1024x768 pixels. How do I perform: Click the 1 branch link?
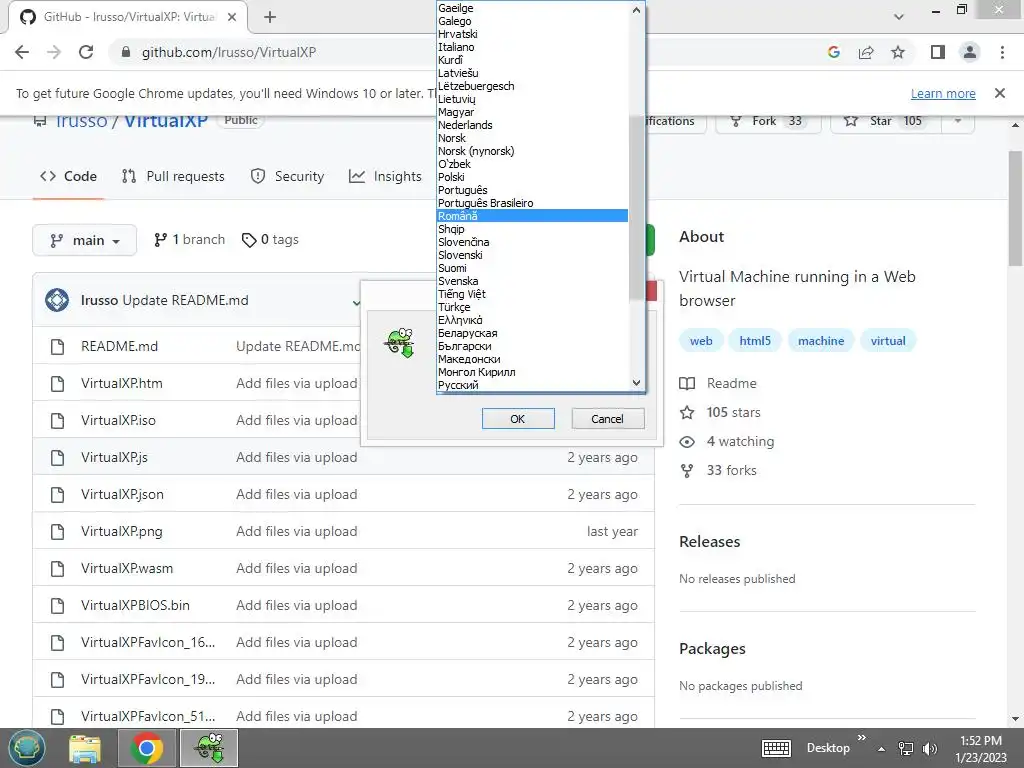[x=189, y=240]
